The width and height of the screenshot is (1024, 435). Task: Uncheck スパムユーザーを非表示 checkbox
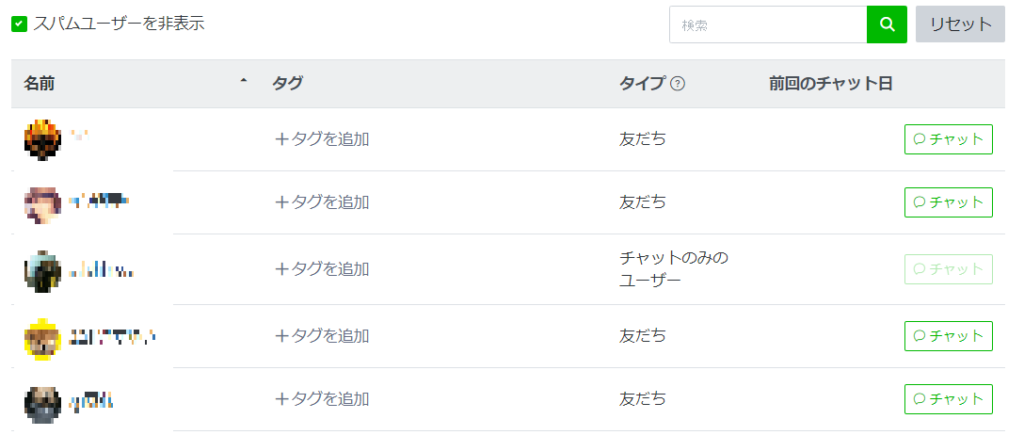19,25
